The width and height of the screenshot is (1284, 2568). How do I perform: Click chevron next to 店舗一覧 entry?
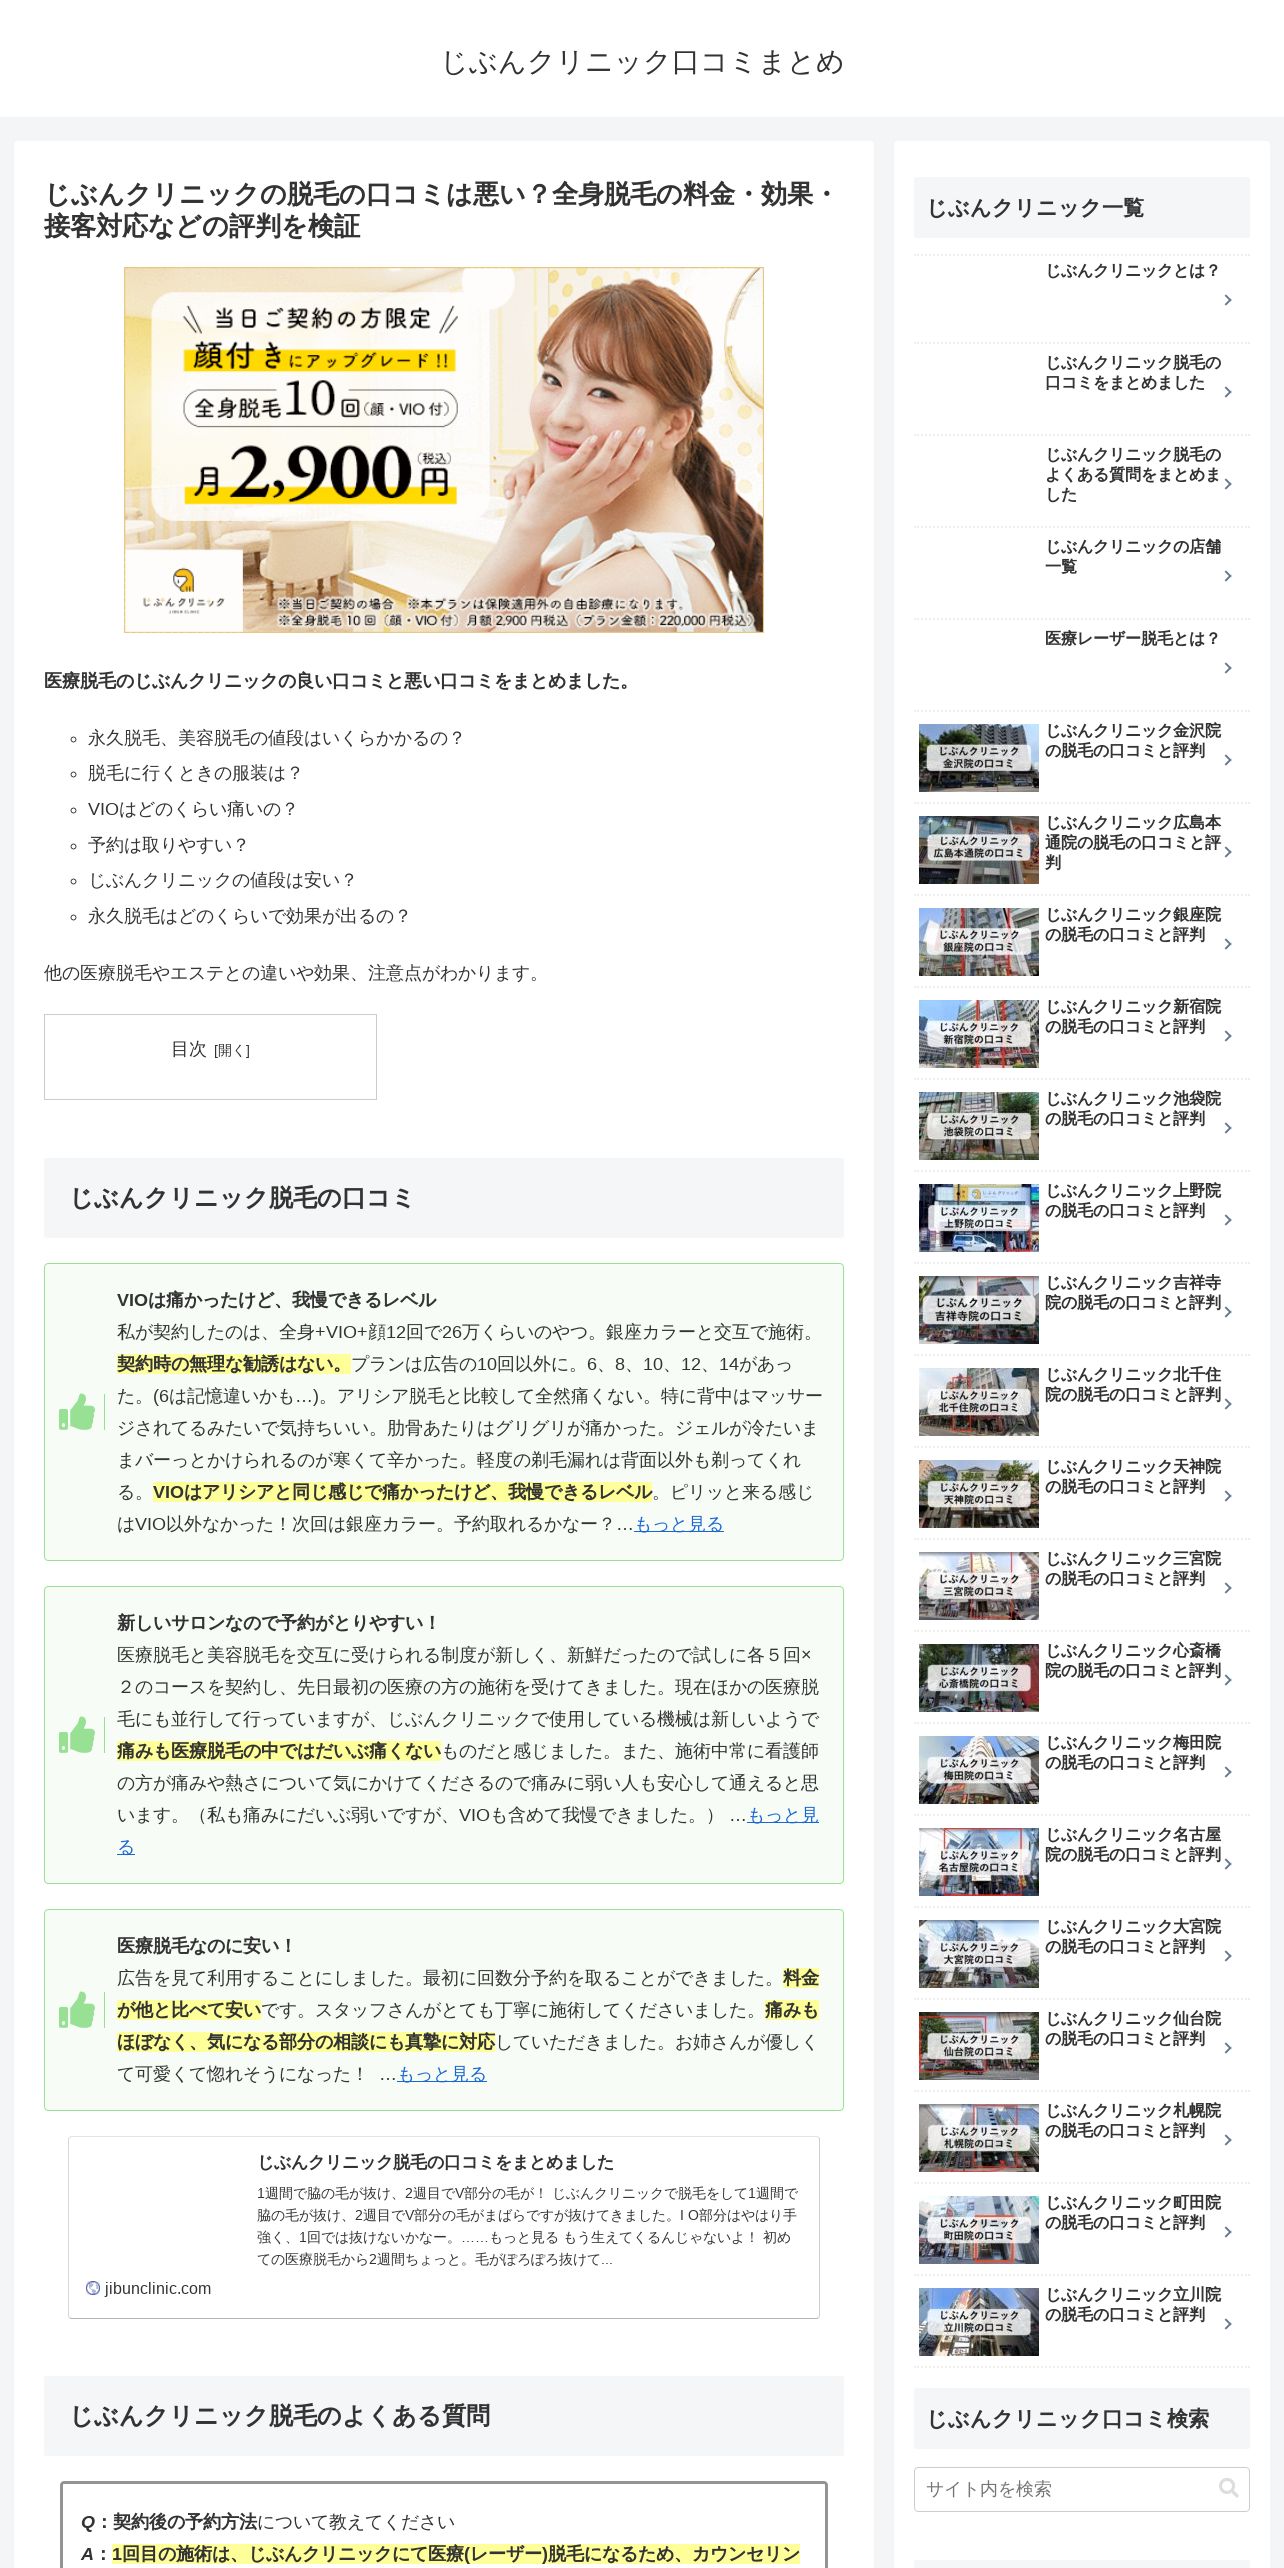[1228, 576]
